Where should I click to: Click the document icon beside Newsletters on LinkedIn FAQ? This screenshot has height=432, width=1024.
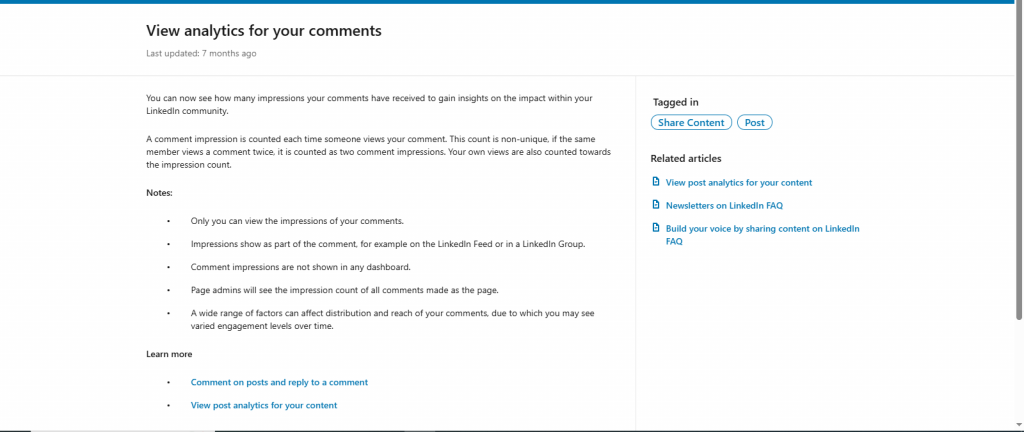pos(656,205)
